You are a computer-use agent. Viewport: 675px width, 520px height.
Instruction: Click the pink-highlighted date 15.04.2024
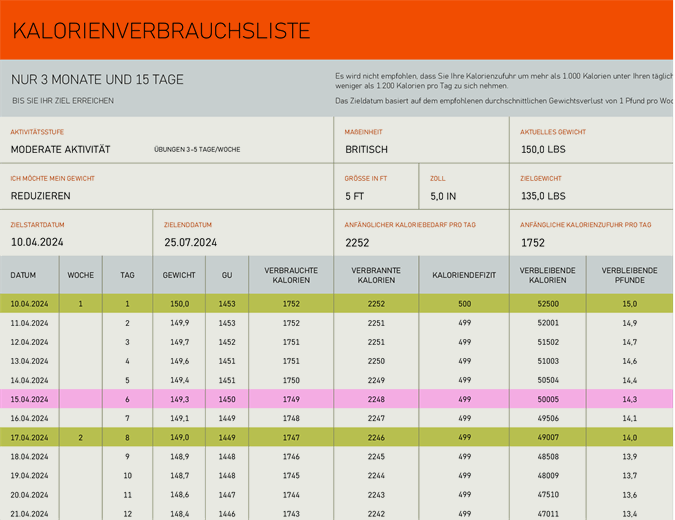[x=29, y=399]
